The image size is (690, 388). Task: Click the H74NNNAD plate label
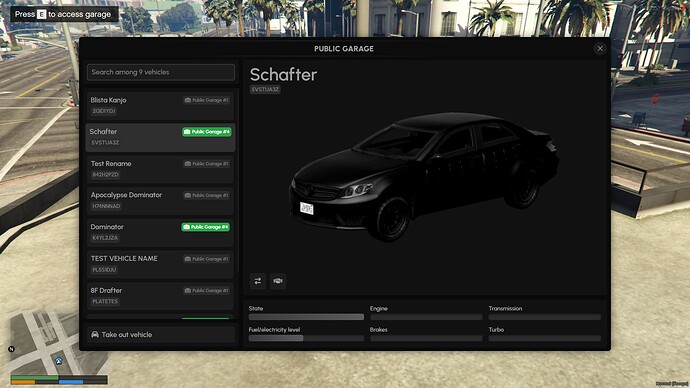pos(106,206)
